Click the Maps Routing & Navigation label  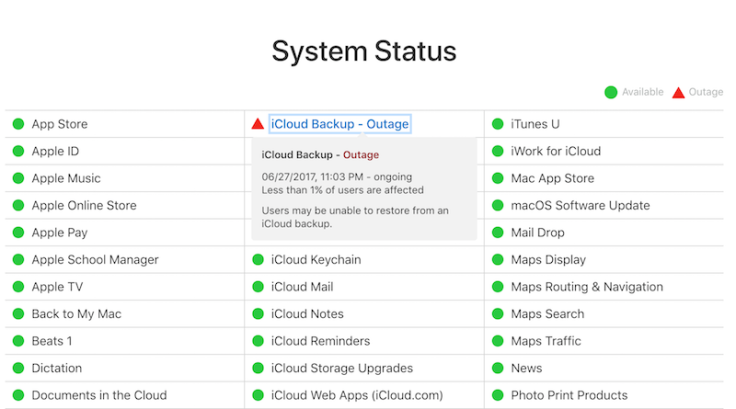point(587,287)
